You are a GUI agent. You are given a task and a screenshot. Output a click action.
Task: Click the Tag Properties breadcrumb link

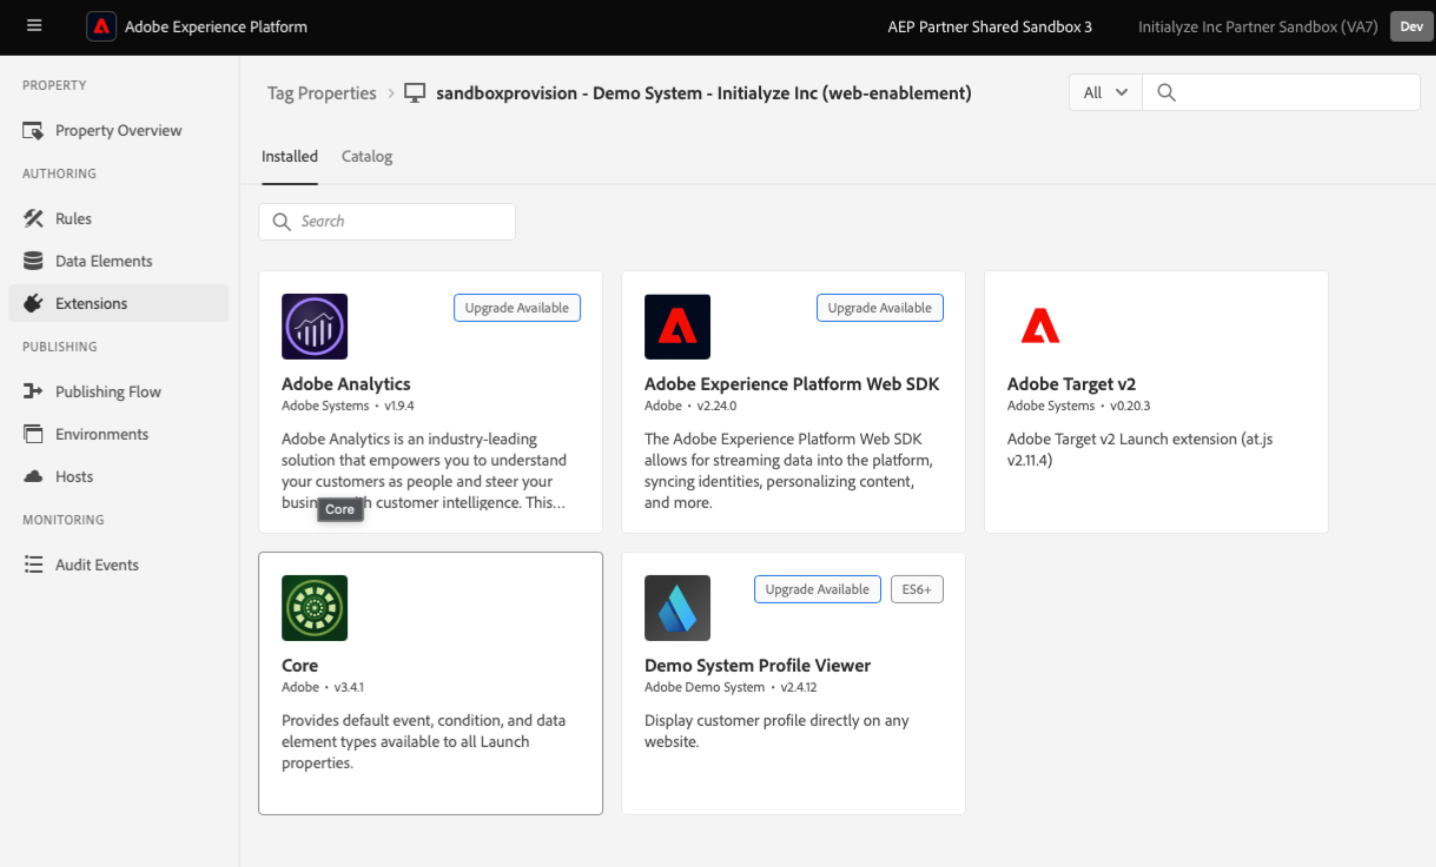[322, 93]
